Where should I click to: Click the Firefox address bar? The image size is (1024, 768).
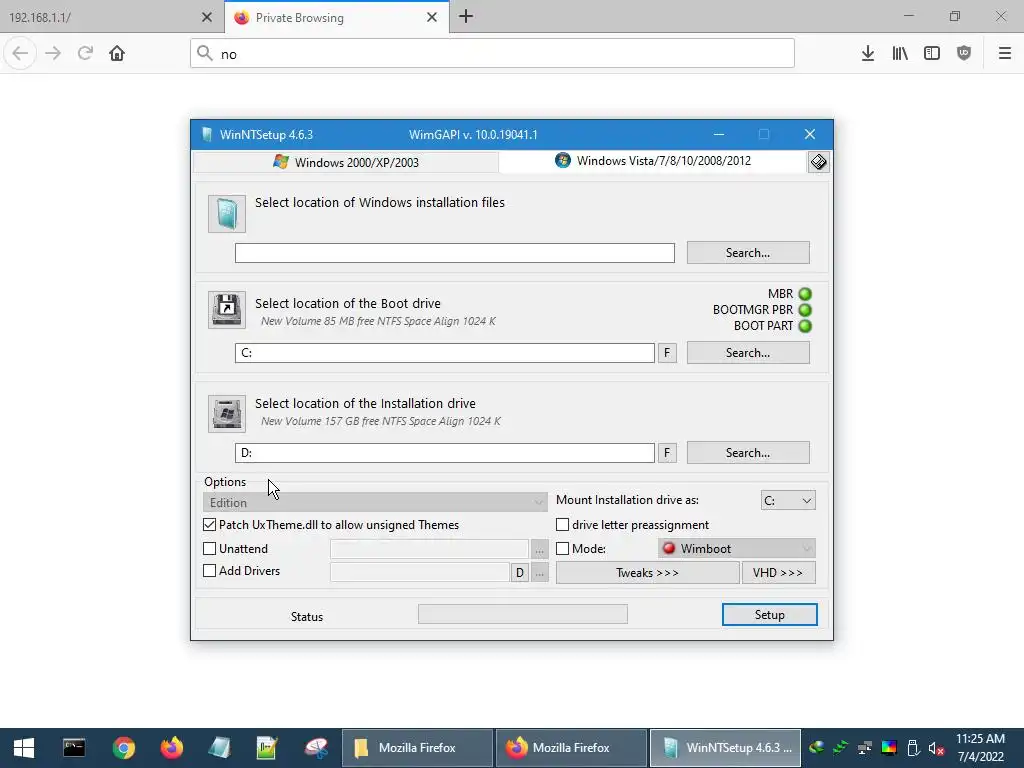(x=492, y=54)
